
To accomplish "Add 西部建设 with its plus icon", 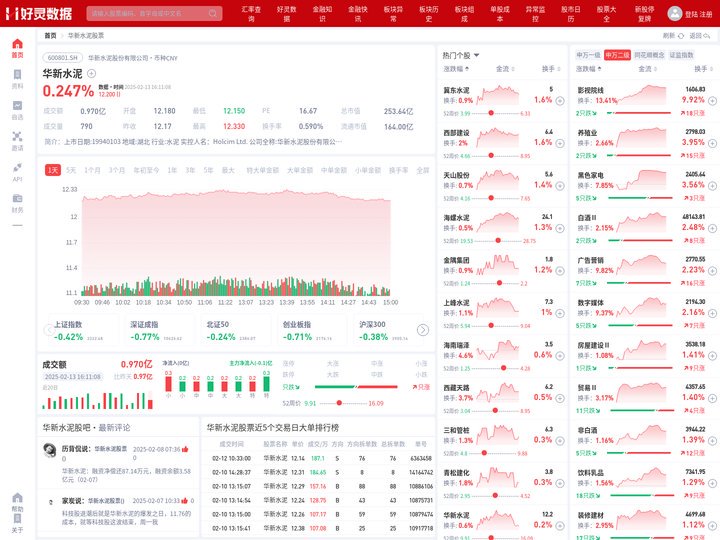I will coord(560,143).
